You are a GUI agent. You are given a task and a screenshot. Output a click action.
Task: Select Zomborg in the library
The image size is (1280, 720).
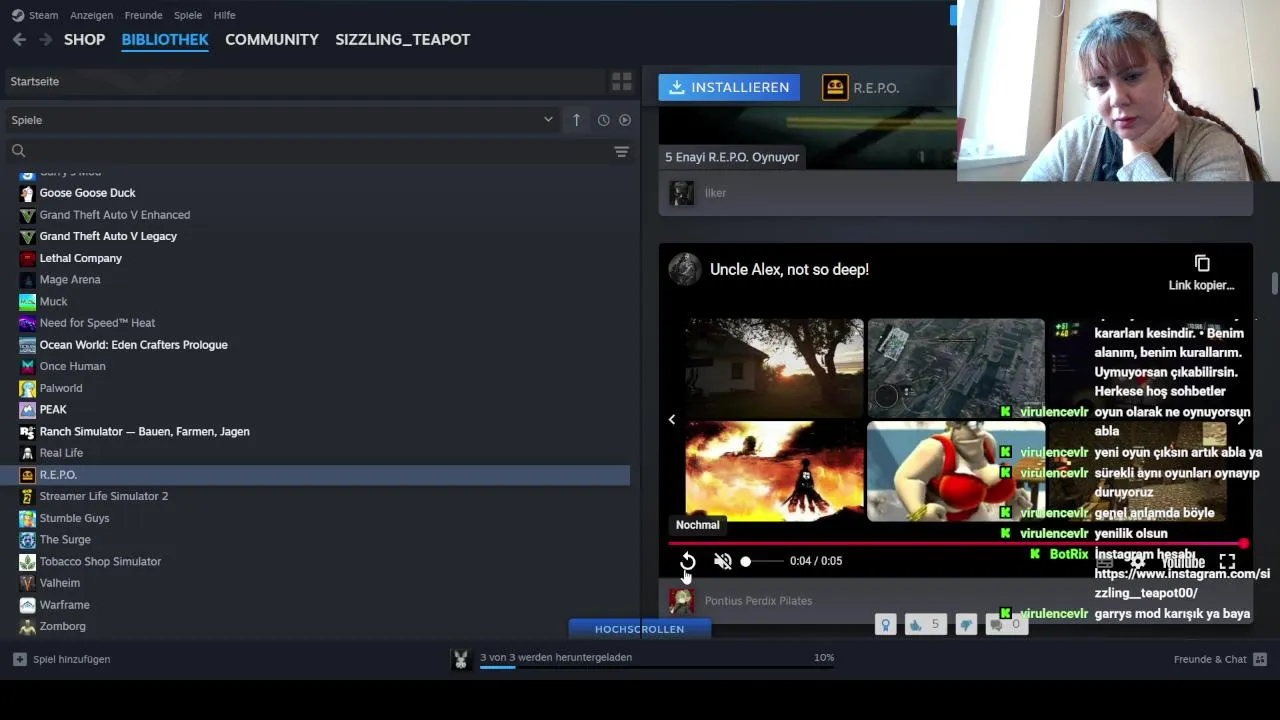(x=62, y=626)
